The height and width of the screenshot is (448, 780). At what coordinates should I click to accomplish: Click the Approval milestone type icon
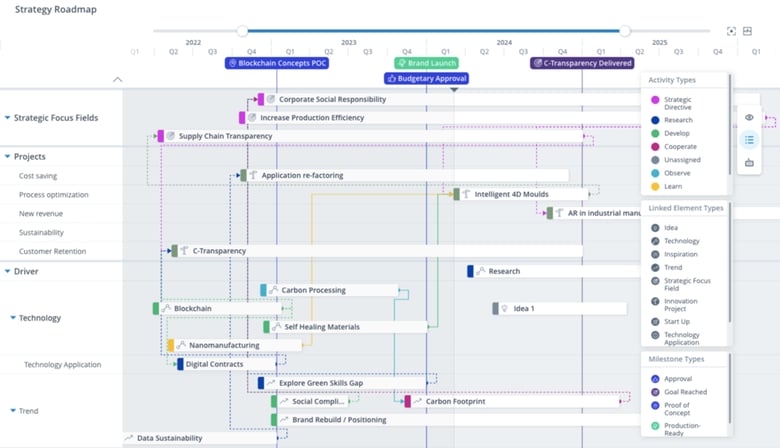pyautogui.click(x=655, y=379)
